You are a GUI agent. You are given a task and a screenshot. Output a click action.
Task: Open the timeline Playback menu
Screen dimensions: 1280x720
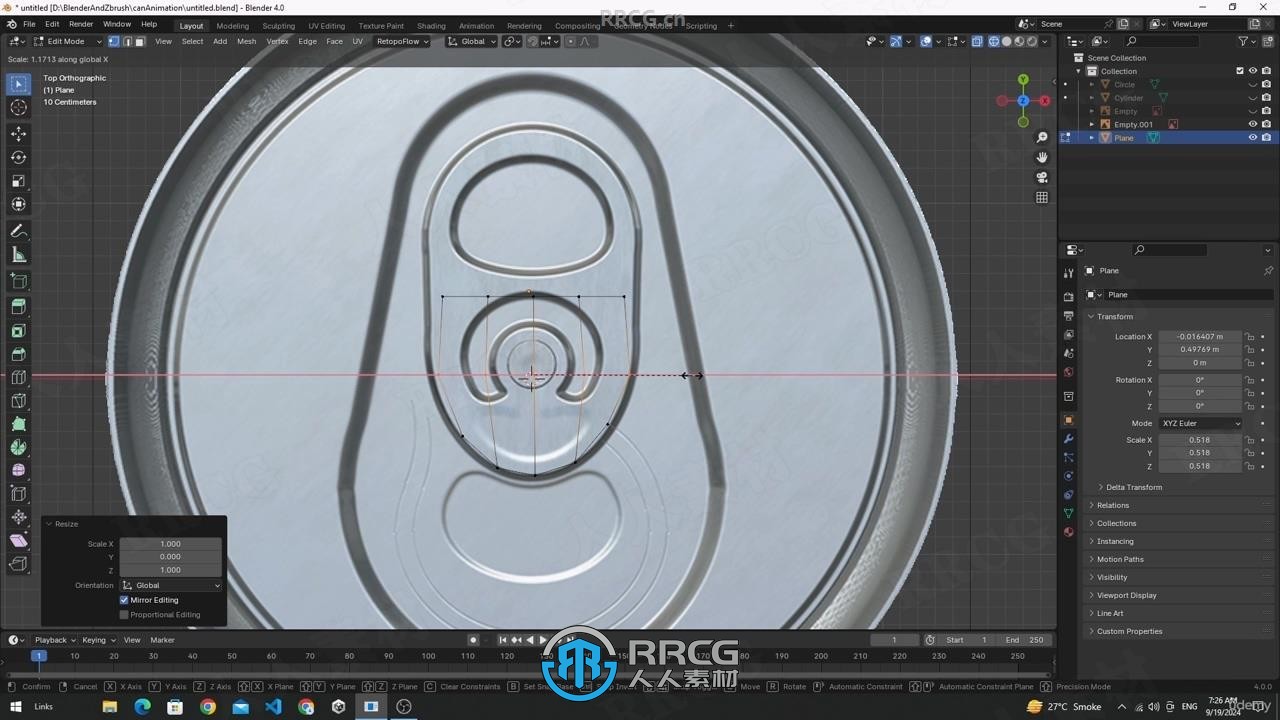(x=54, y=640)
